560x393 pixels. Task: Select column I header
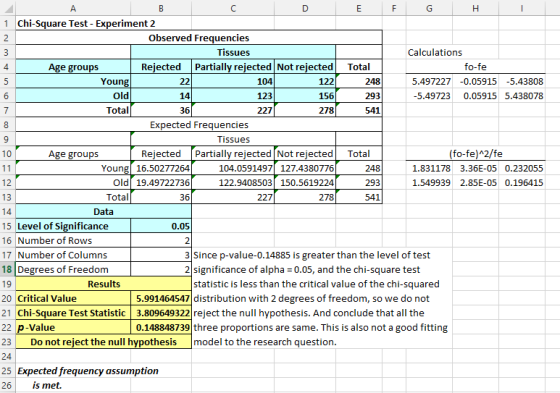click(522, 8)
